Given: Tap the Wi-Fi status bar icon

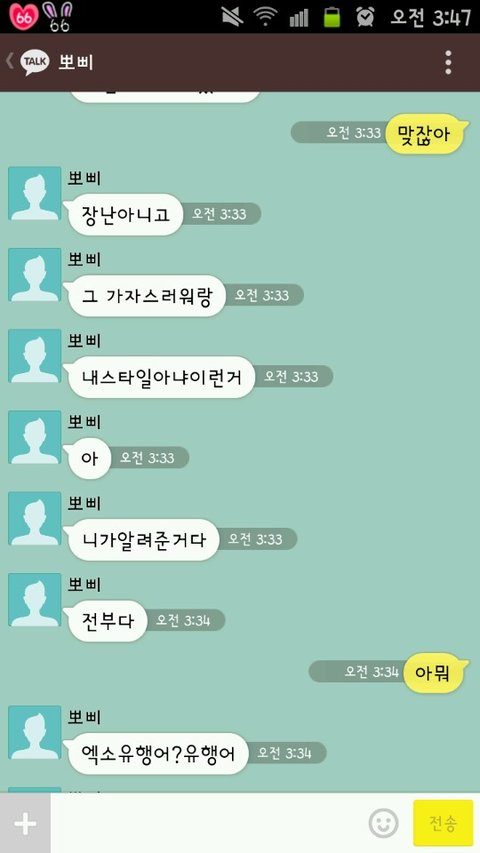Looking at the screenshot, I should pos(265,17).
